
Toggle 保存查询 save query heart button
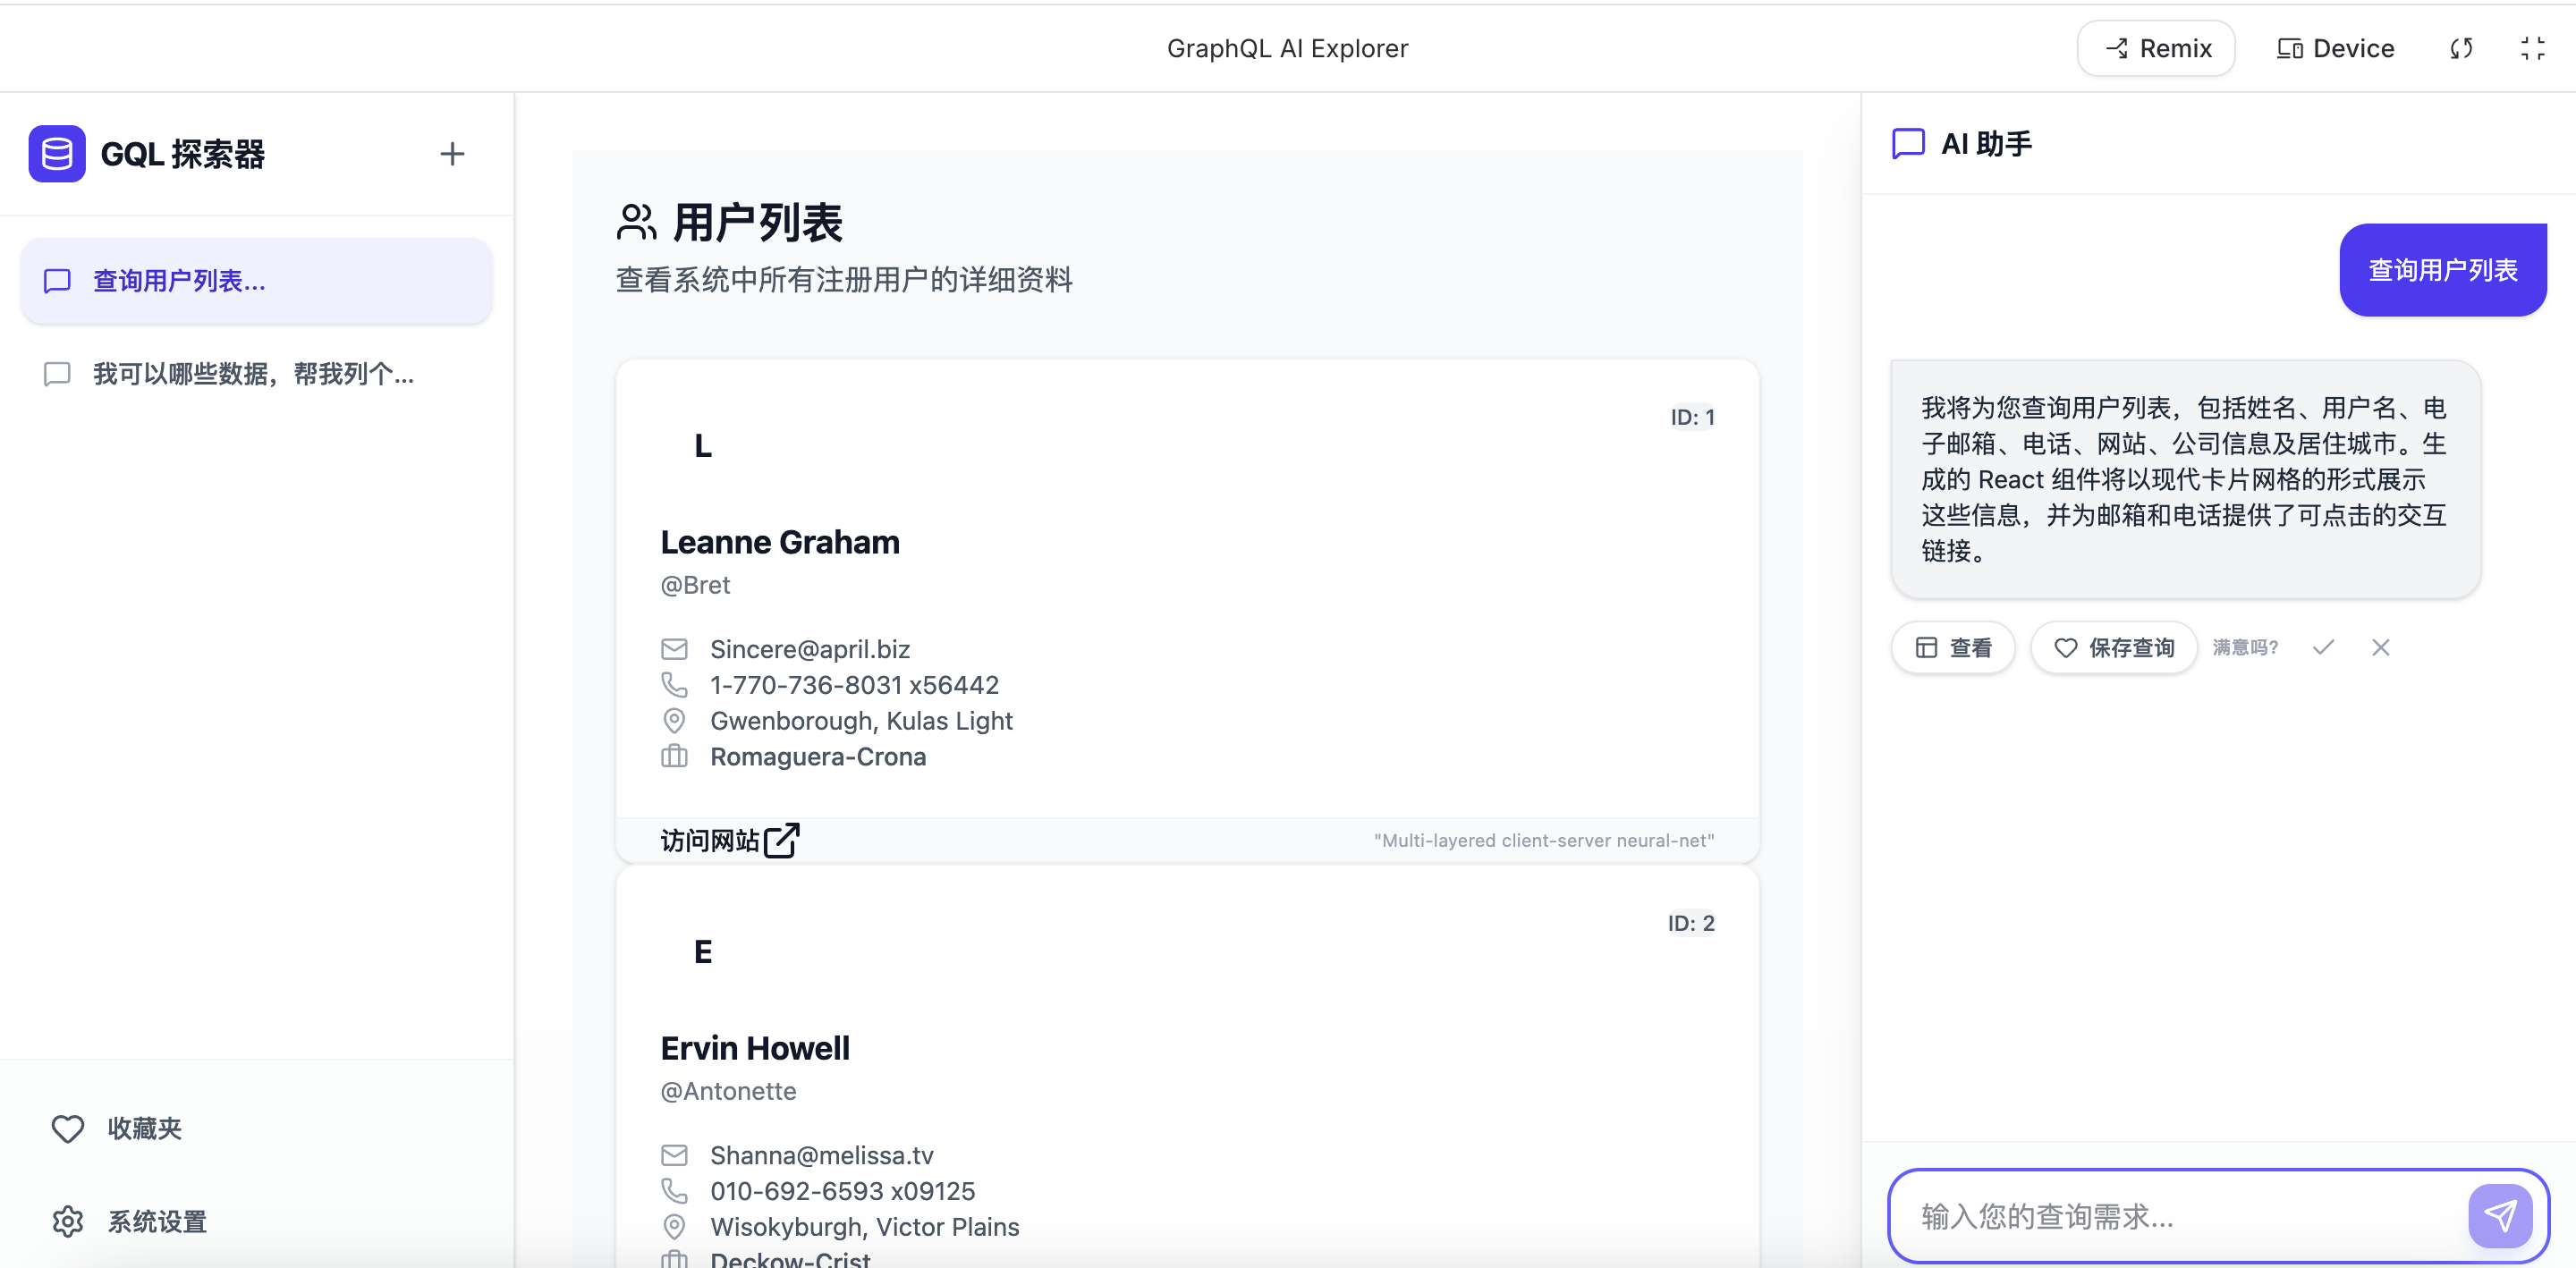tap(2113, 647)
